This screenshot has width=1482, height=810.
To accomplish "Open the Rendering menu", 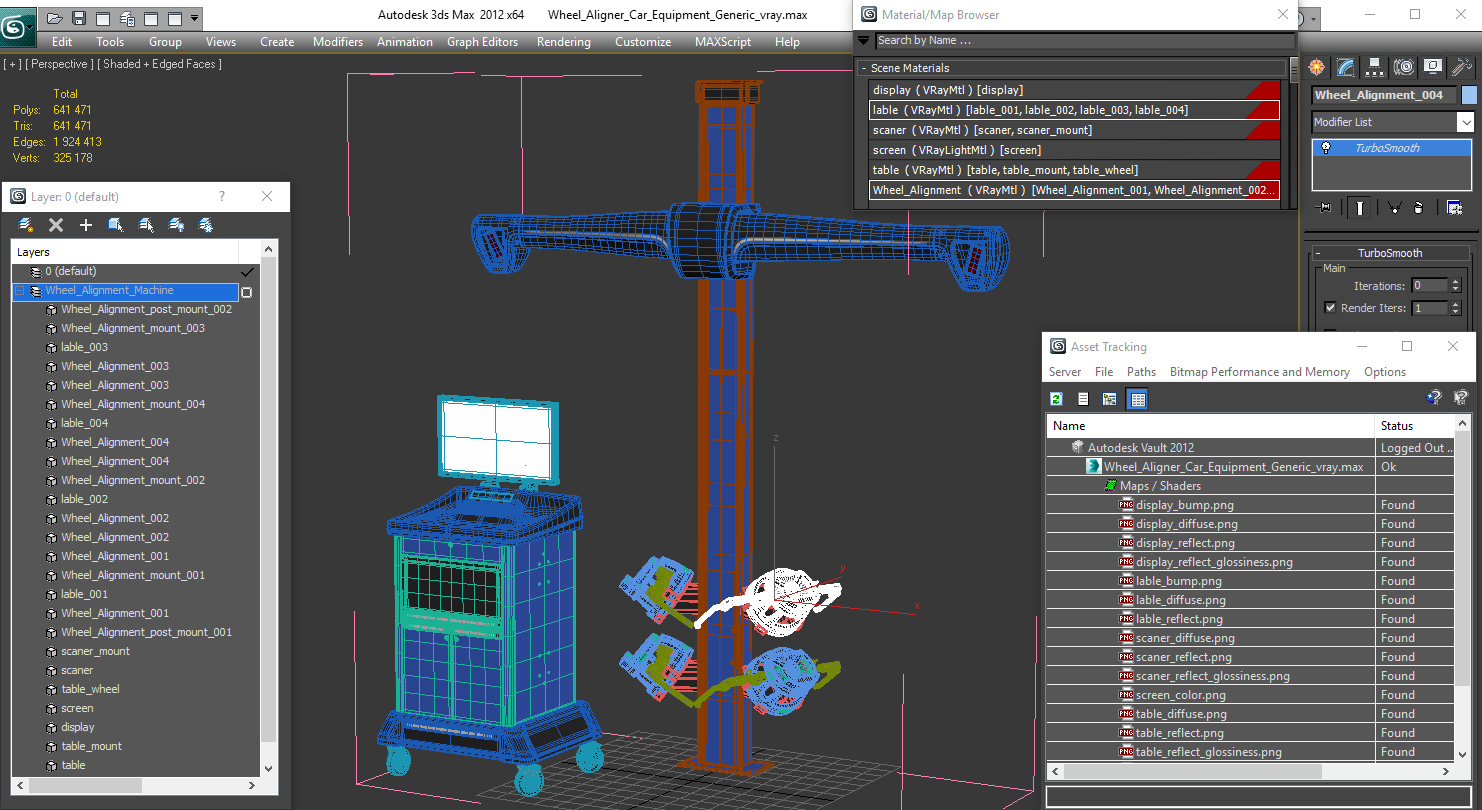I will (563, 42).
